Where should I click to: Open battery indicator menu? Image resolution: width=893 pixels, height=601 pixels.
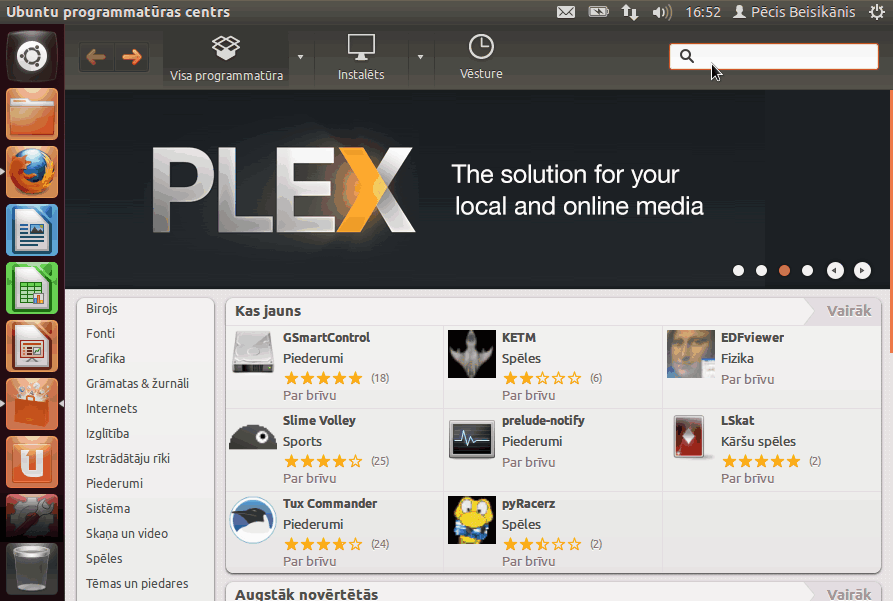pos(599,12)
